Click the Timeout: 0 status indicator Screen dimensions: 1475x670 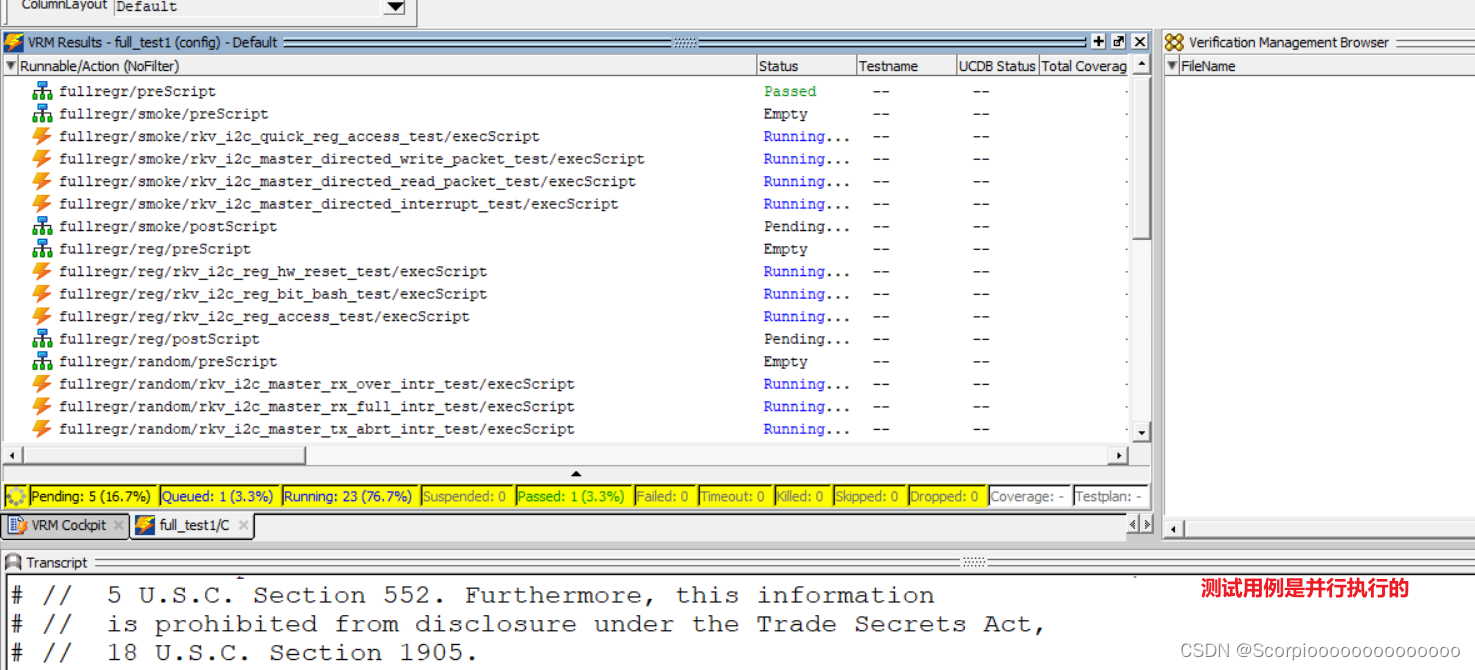tap(734, 496)
